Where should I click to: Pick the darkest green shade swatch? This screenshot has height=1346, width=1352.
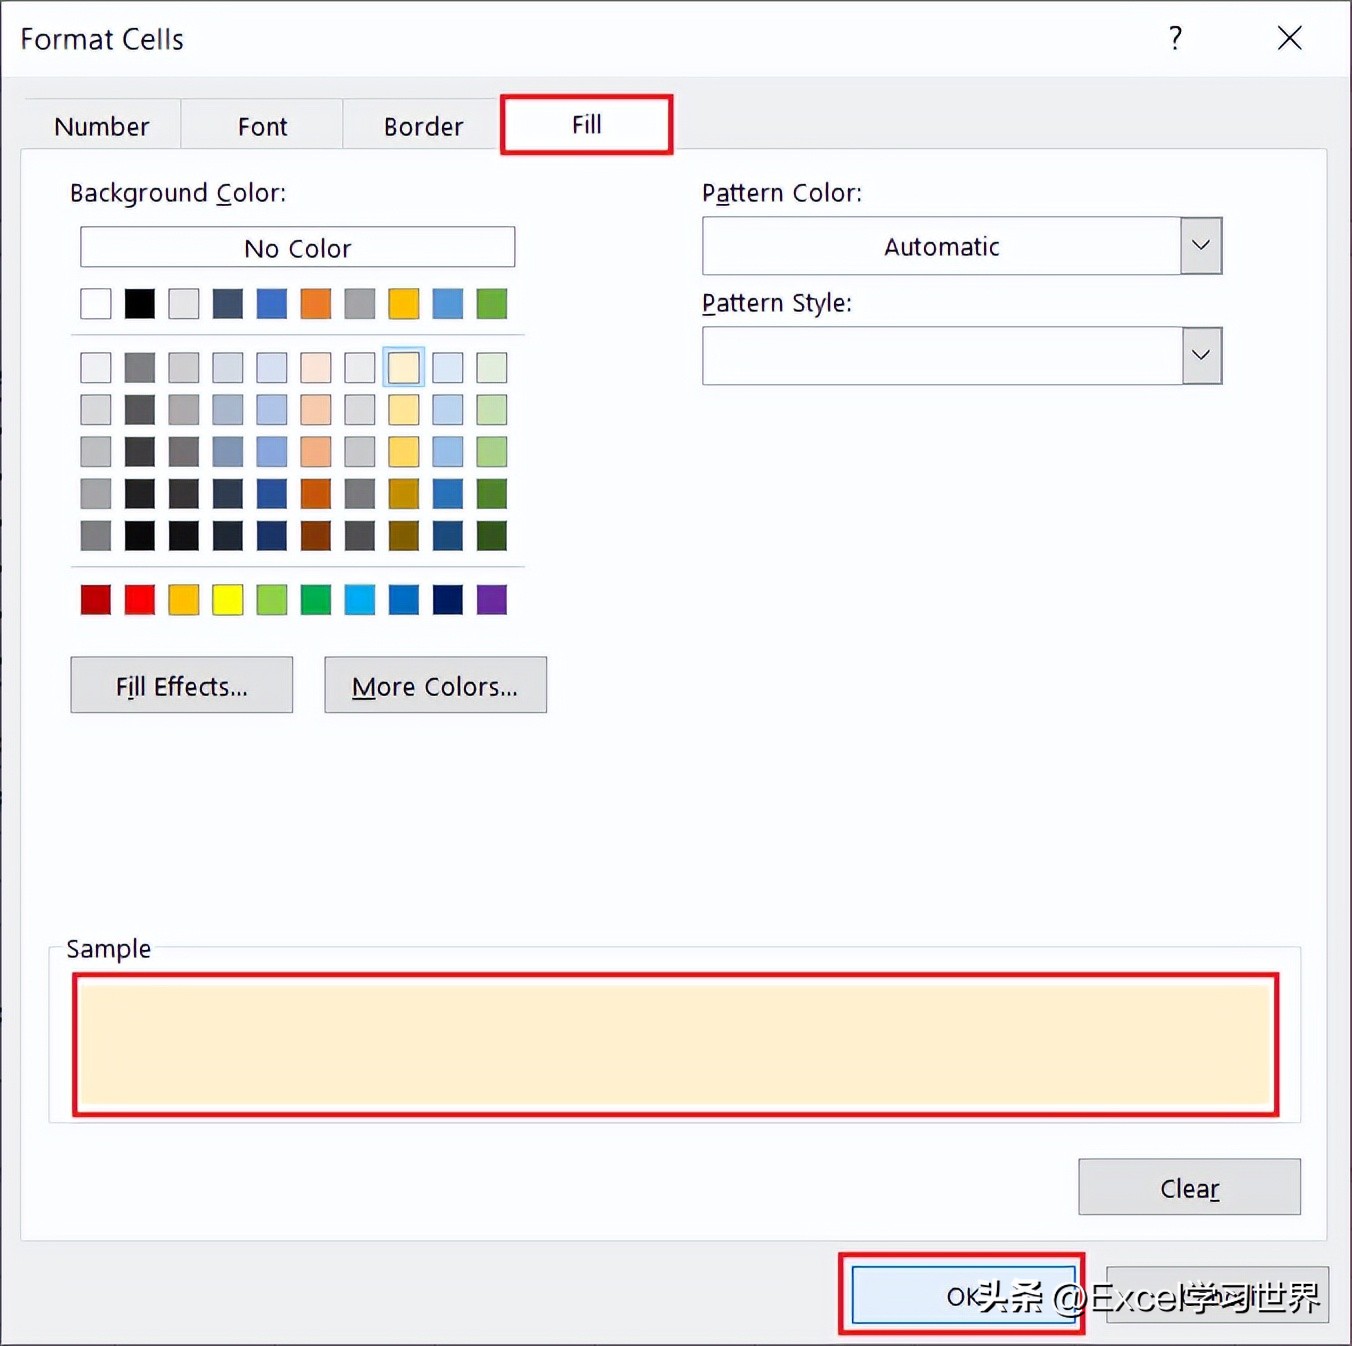pyautogui.click(x=492, y=536)
